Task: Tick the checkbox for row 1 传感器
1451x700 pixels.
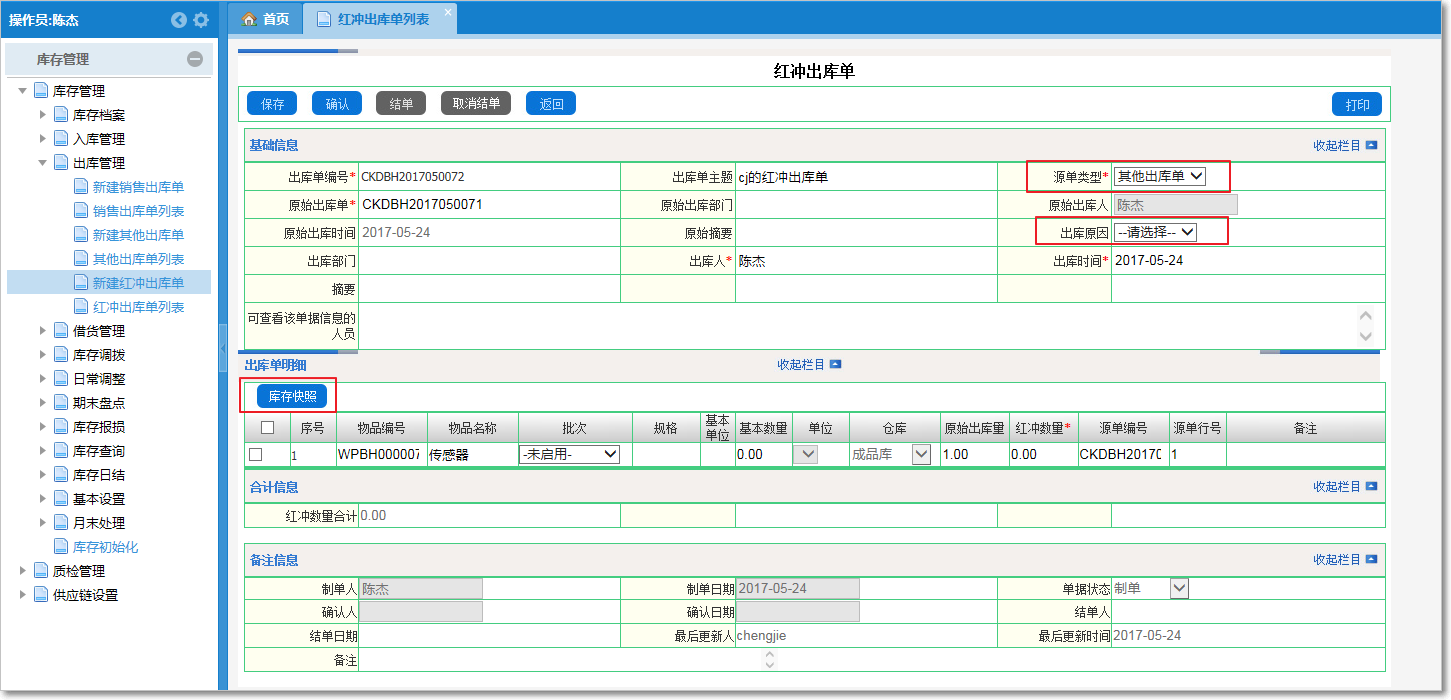Action: pyautogui.click(x=256, y=454)
